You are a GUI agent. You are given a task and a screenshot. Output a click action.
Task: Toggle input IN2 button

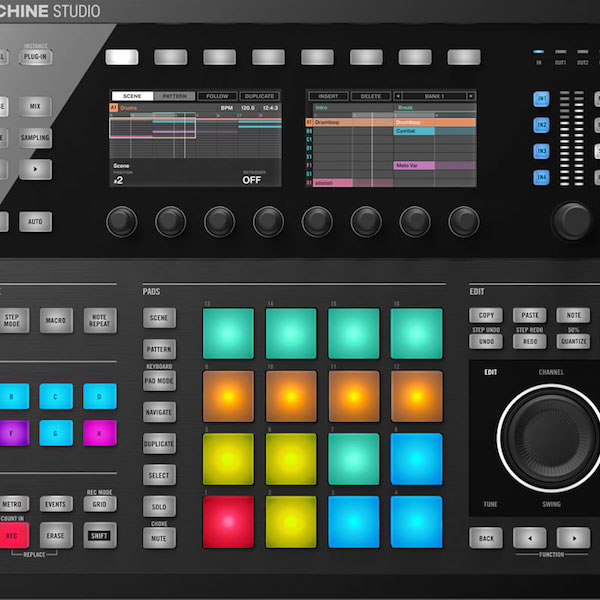click(541, 125)
